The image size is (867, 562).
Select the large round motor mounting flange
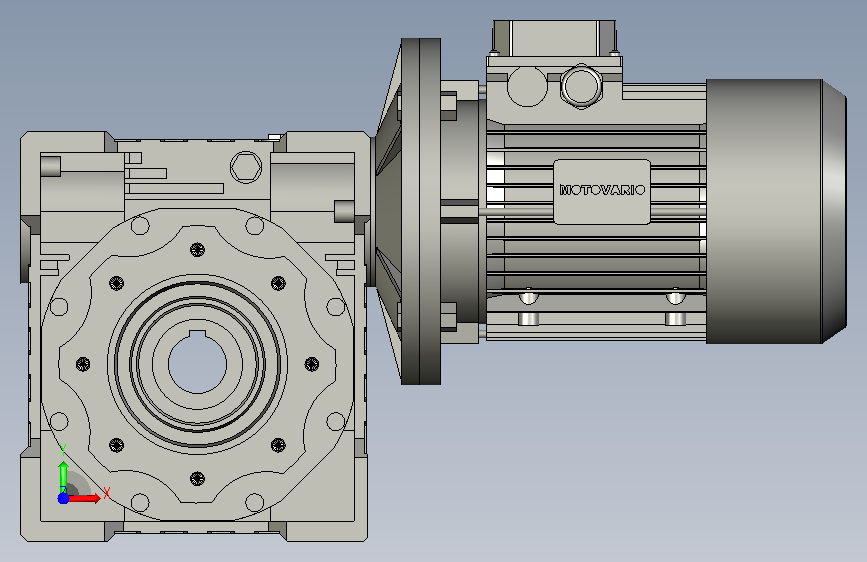[x=420, y=211]
